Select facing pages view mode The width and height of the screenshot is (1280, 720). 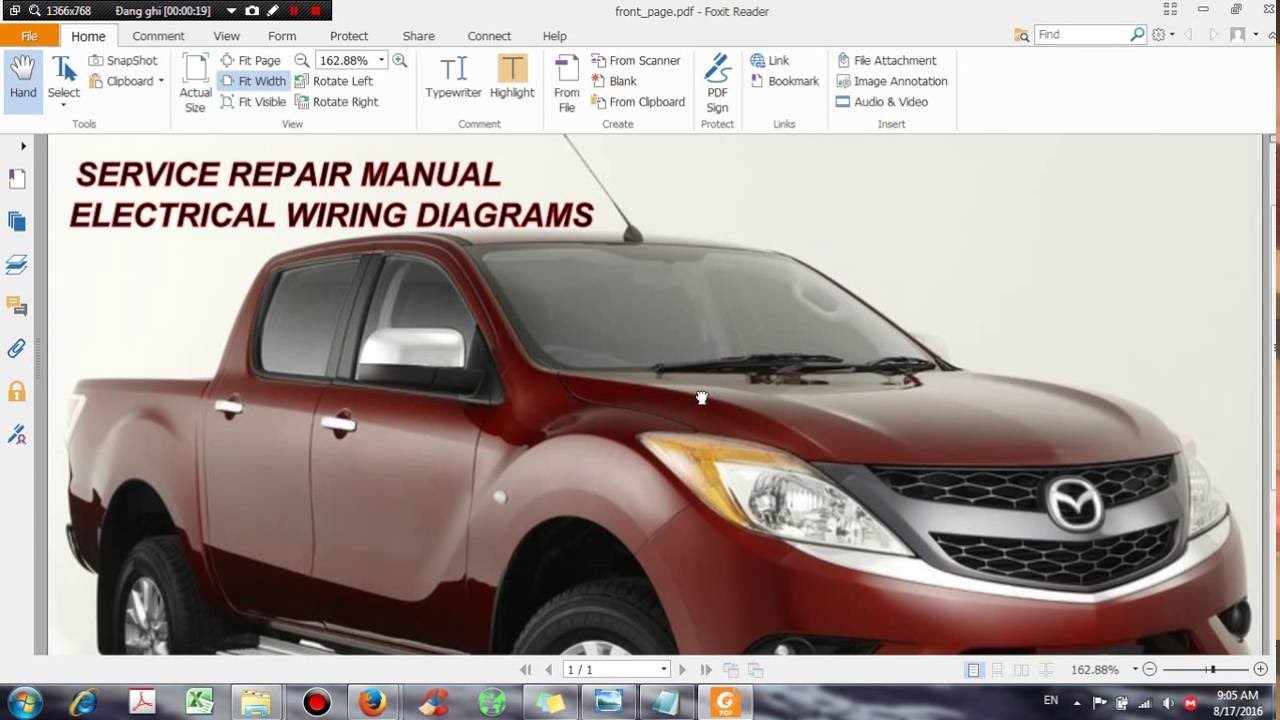[x=1021, y=670]
